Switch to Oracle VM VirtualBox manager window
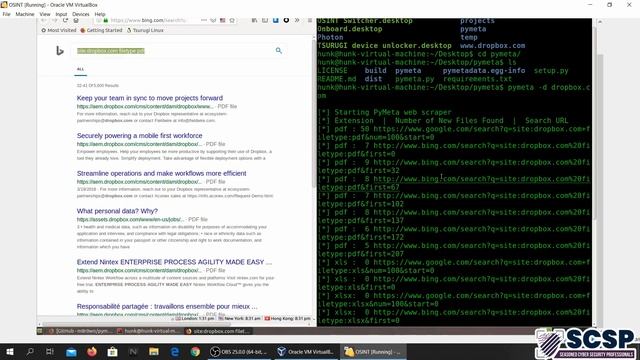 tap(306, 351)
